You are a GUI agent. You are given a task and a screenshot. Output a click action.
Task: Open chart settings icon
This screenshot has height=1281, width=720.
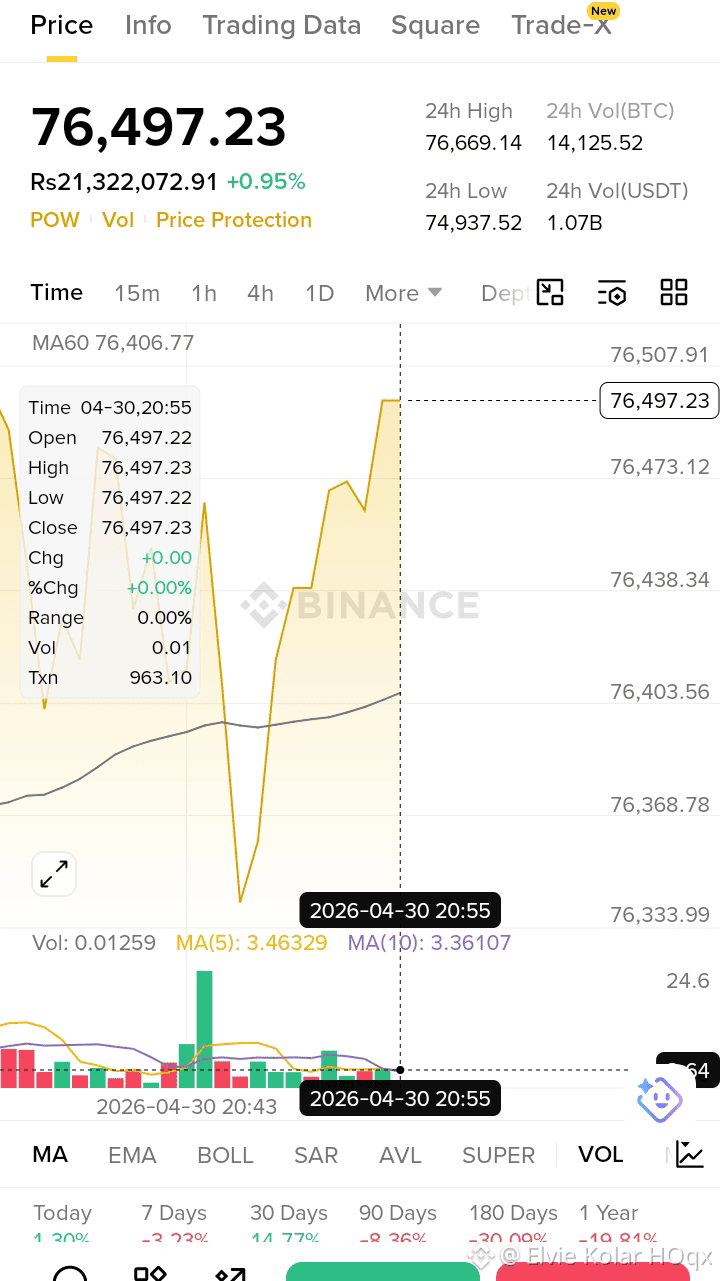(x=612, y=292)
